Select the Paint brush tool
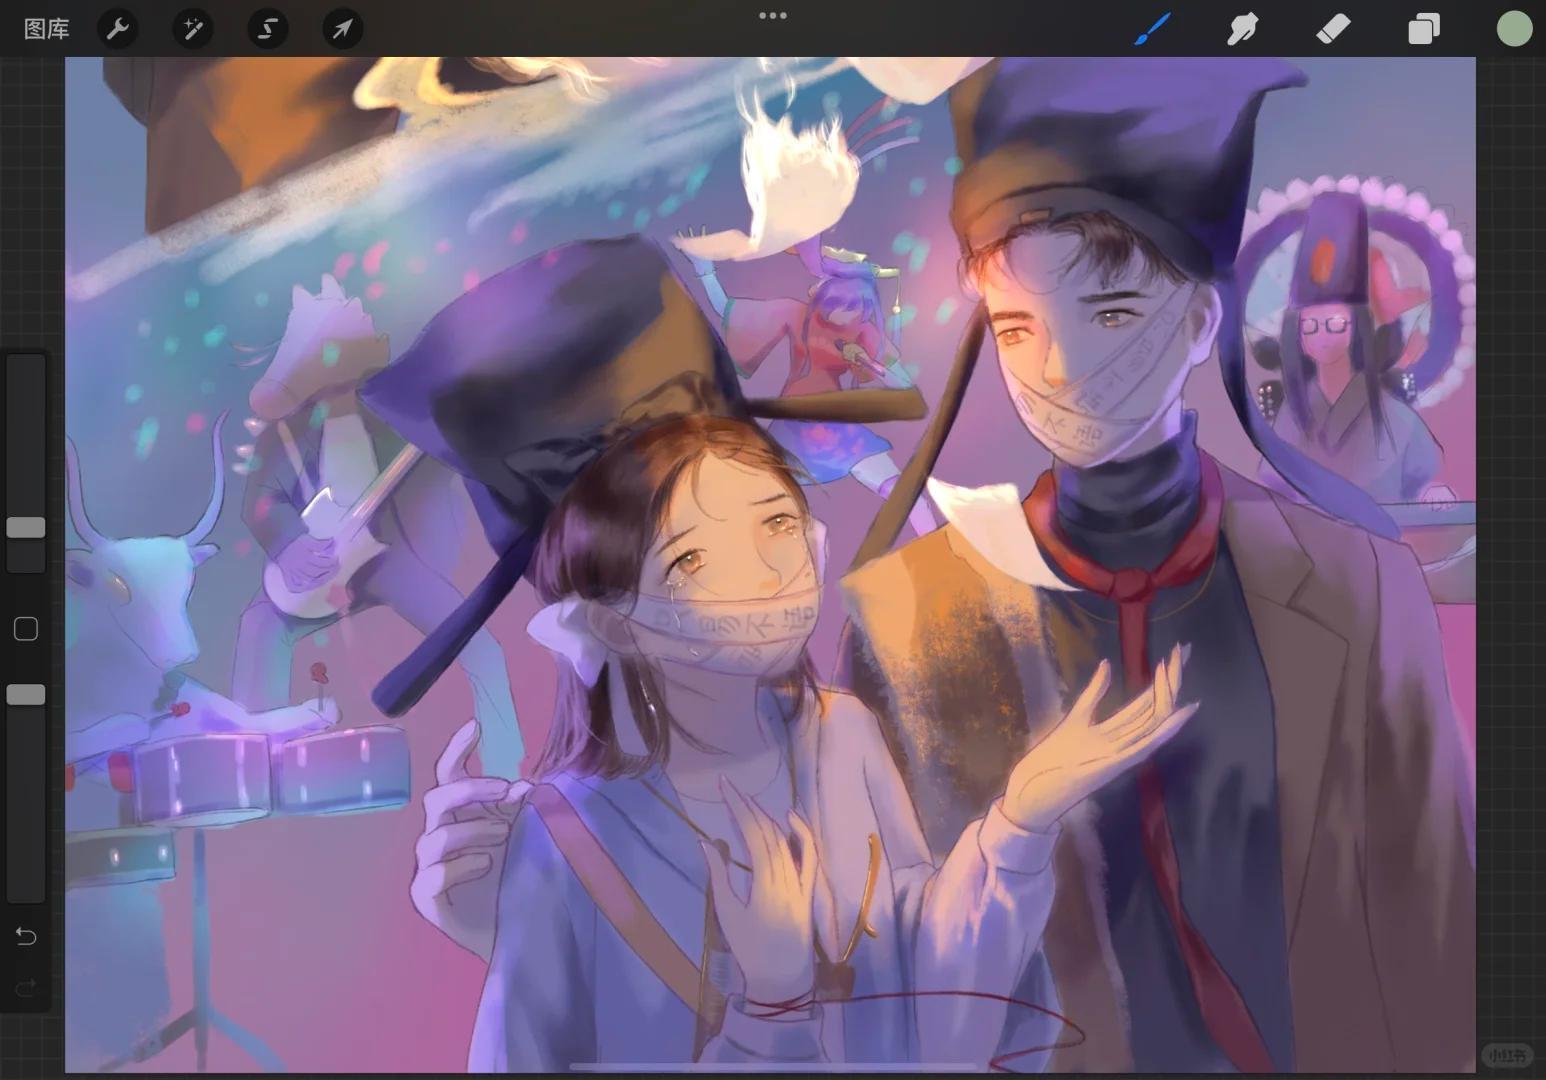 [1152, 29]
